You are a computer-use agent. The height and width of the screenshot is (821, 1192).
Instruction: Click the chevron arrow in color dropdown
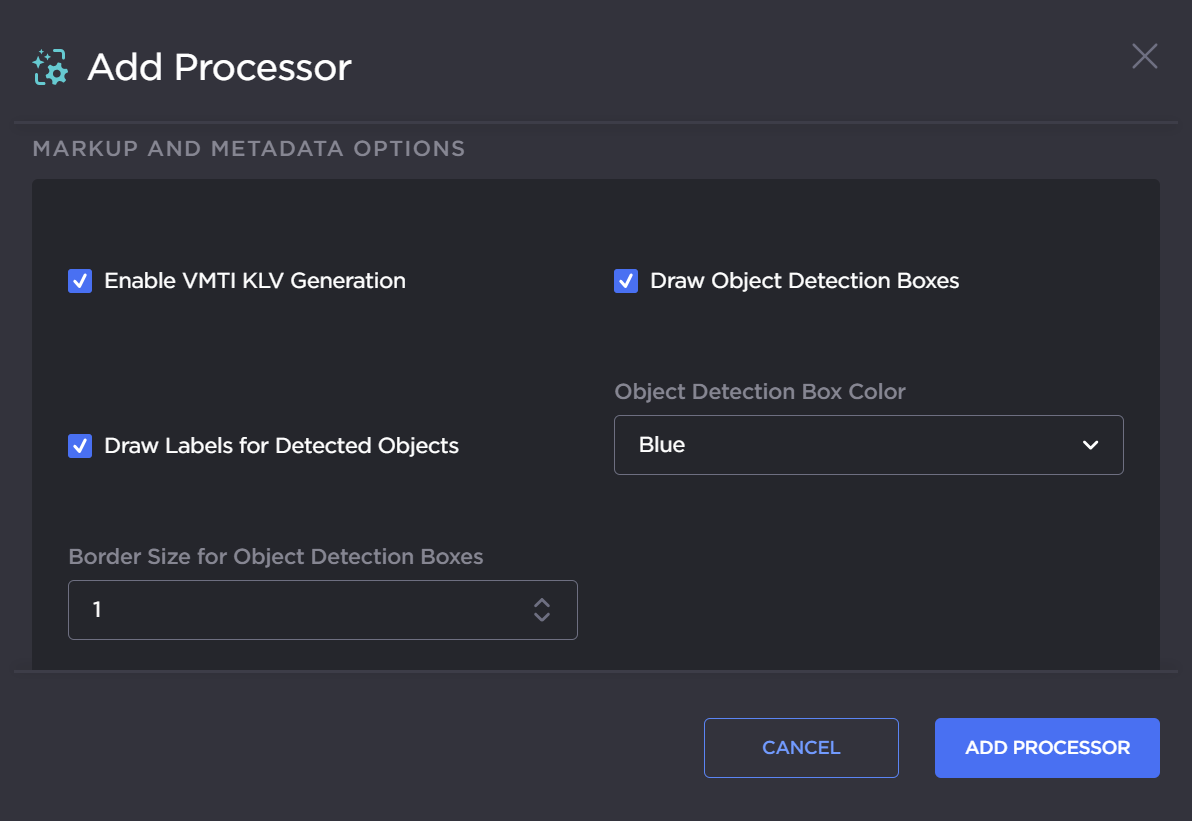(x=1090, y=445)
